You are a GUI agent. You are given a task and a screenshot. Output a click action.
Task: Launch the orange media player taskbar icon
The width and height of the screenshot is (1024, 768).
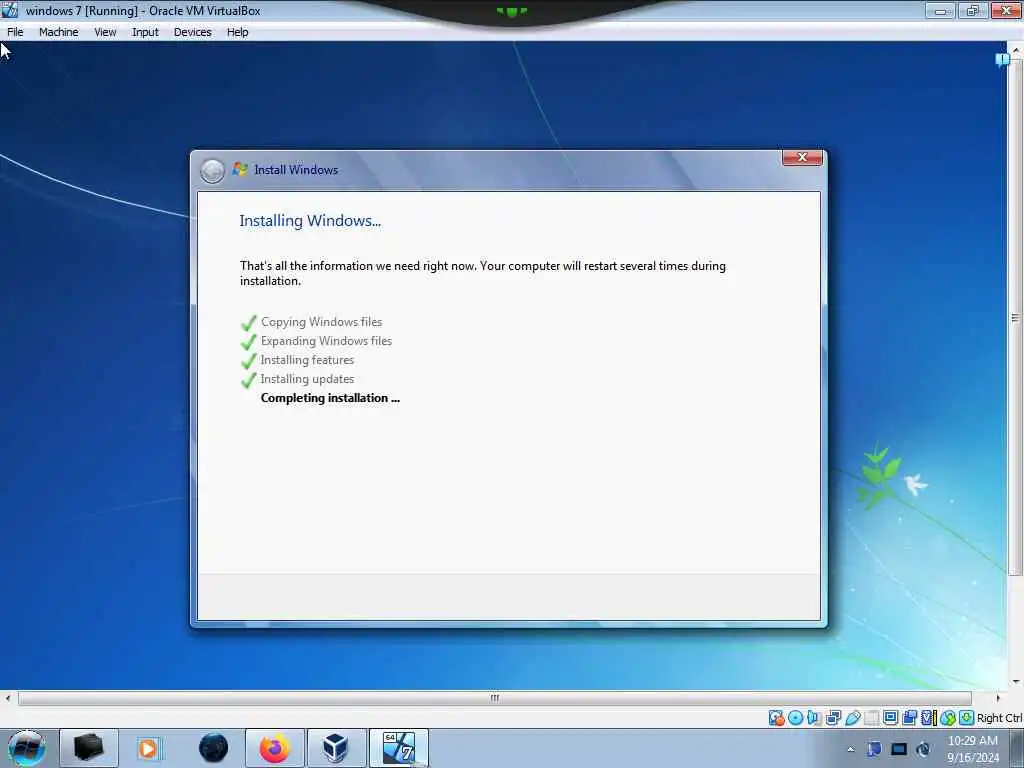(148, 748)
